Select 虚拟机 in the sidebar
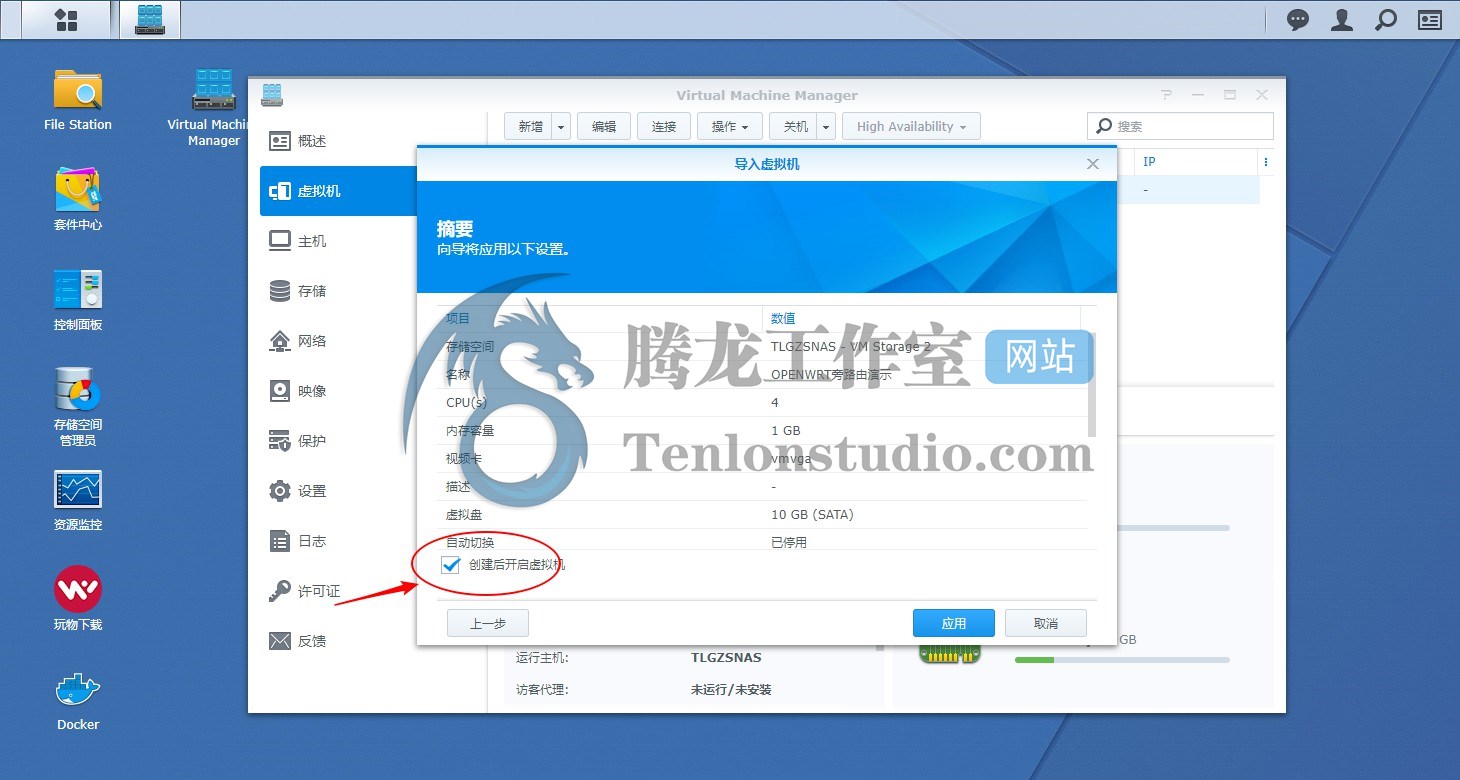 pyautogui.click(x=338, y=191)
